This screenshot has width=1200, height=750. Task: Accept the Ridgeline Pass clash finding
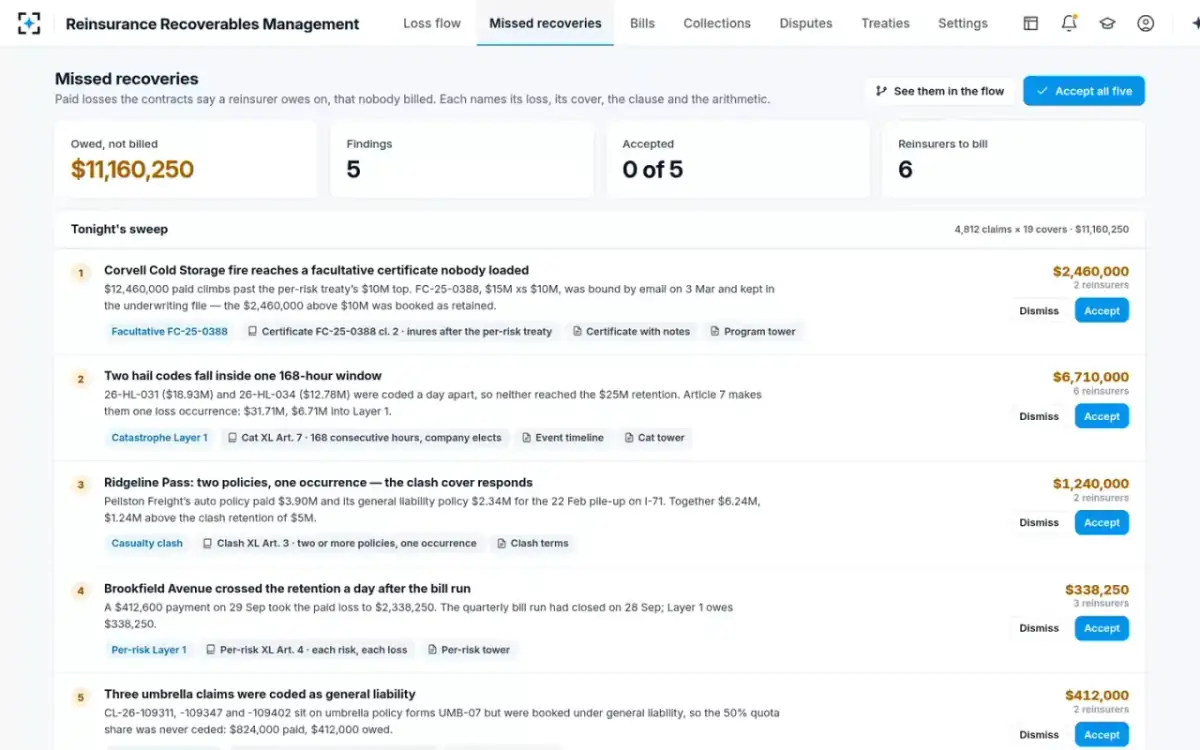pyautogui.click(x=1101, y=522)
